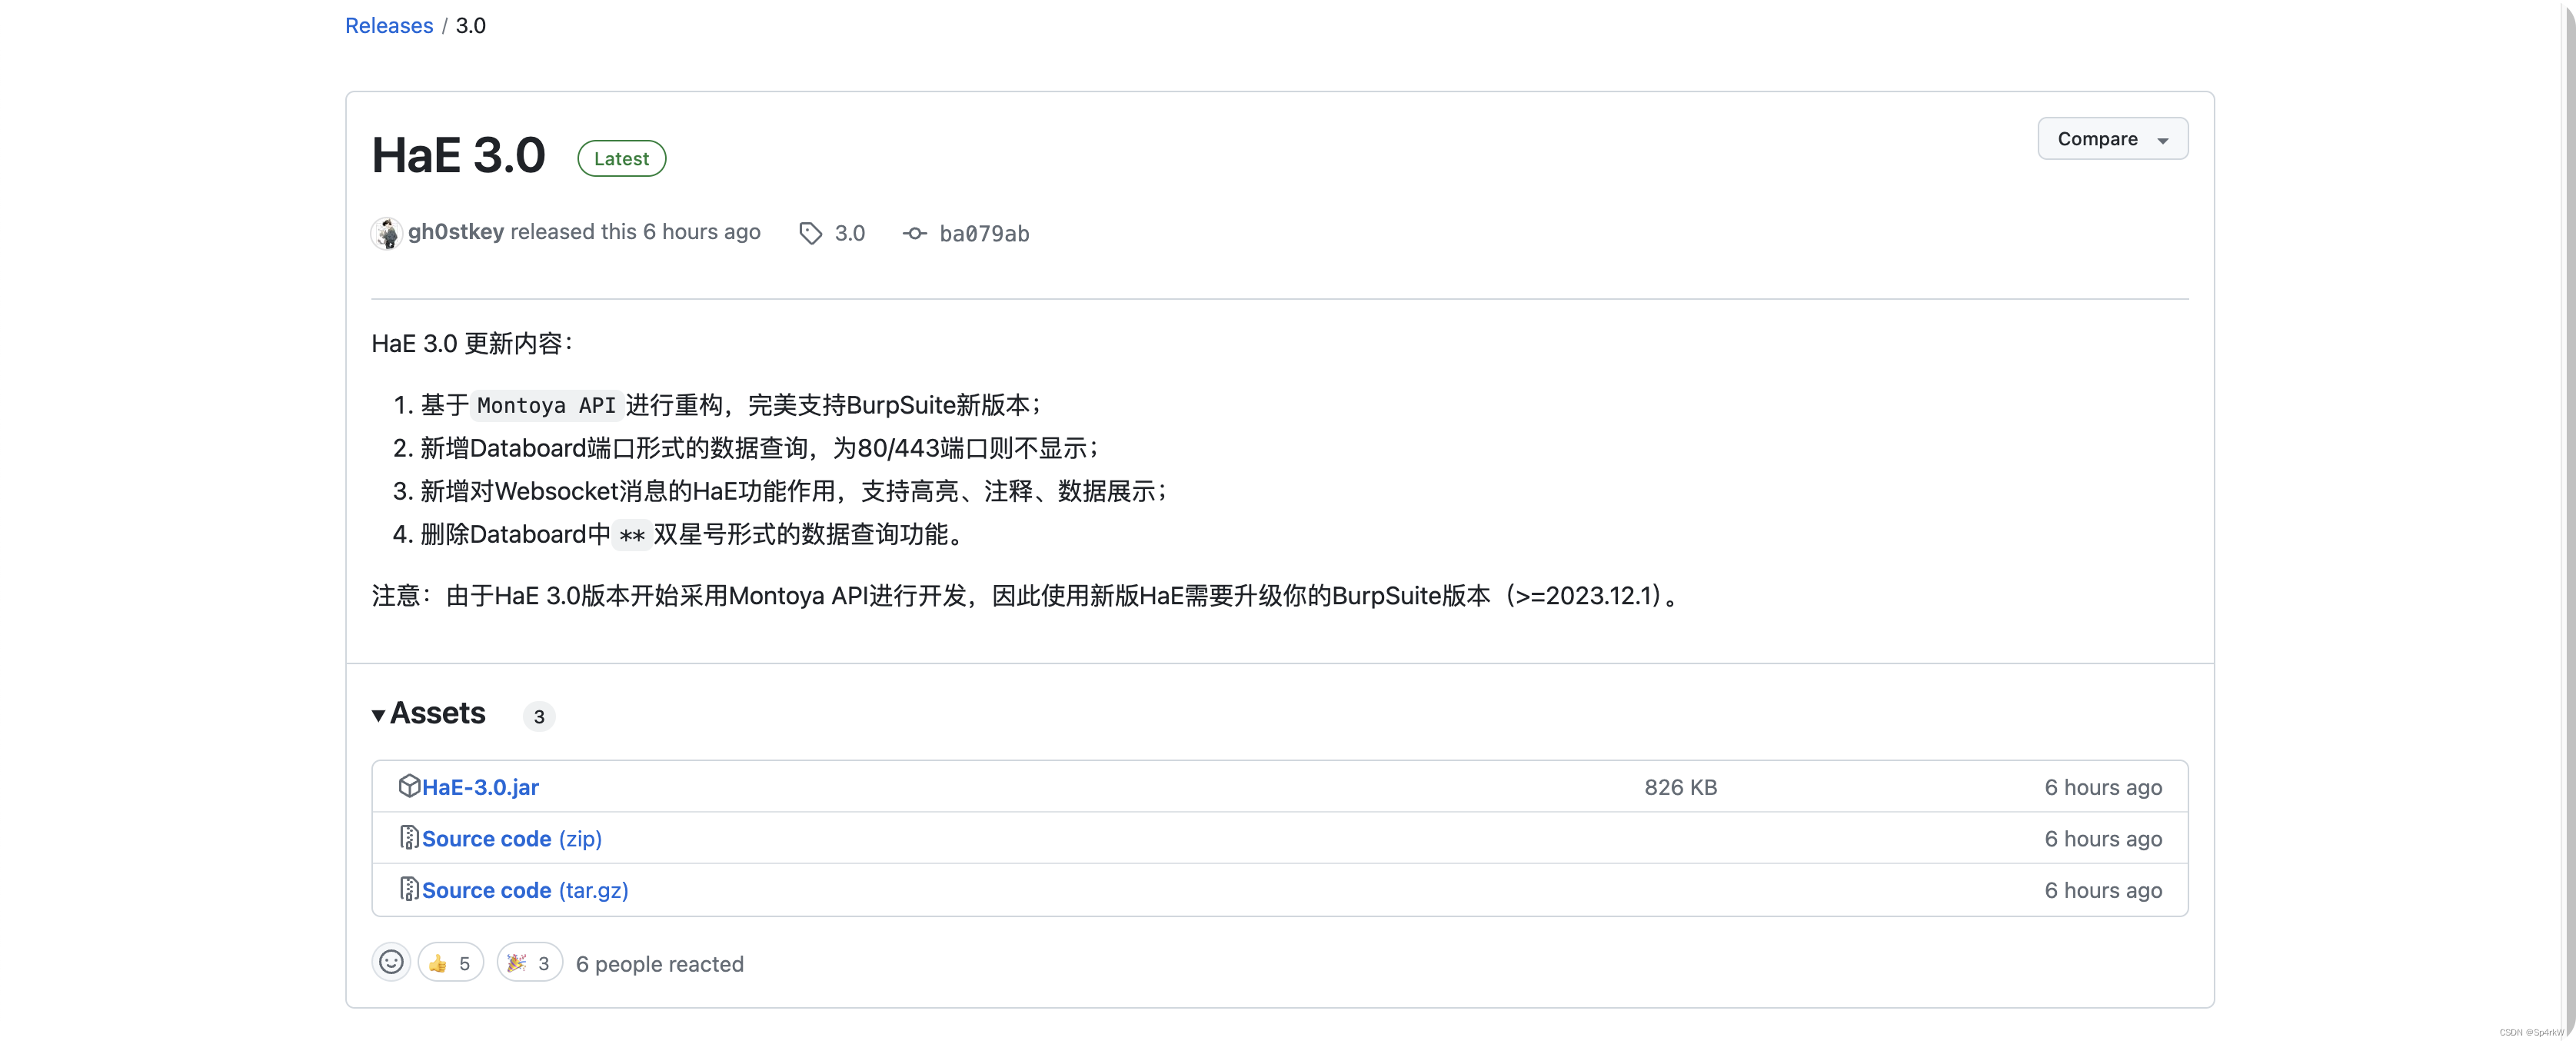Click the 6 people reacted text
2576x1044 pixels.
pyautogui.click(x=659, y=963)
